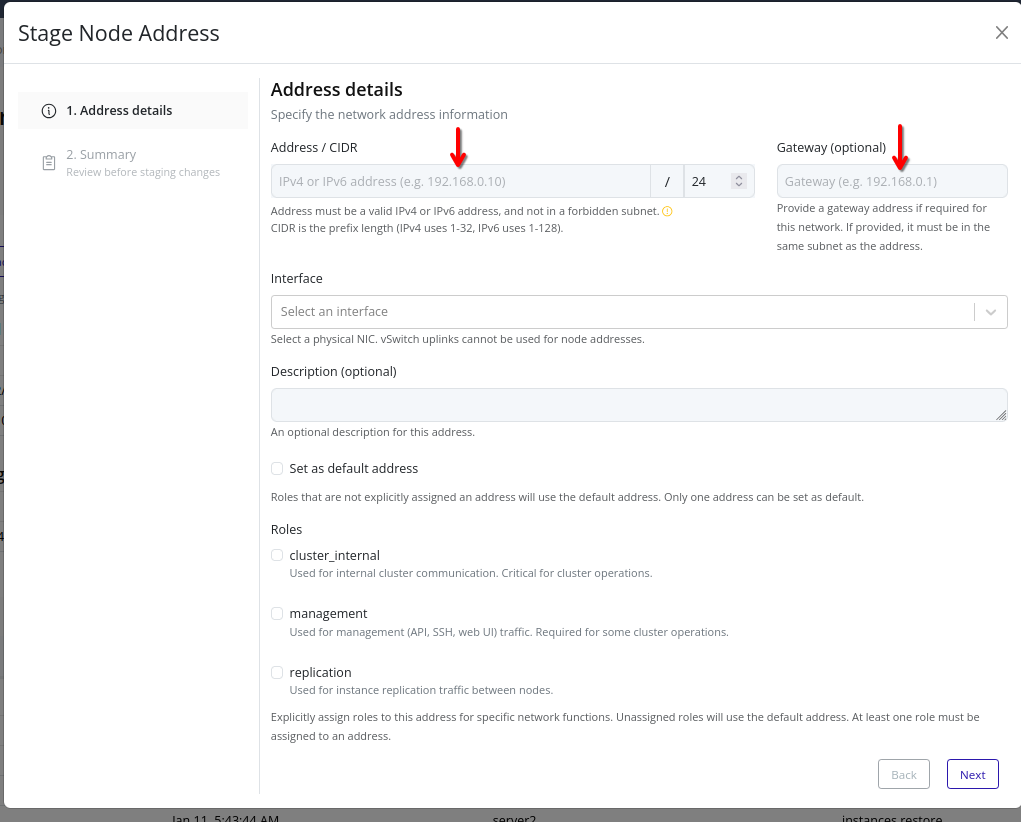
Task: Click the Next button
Action: [x=971, y=774]
